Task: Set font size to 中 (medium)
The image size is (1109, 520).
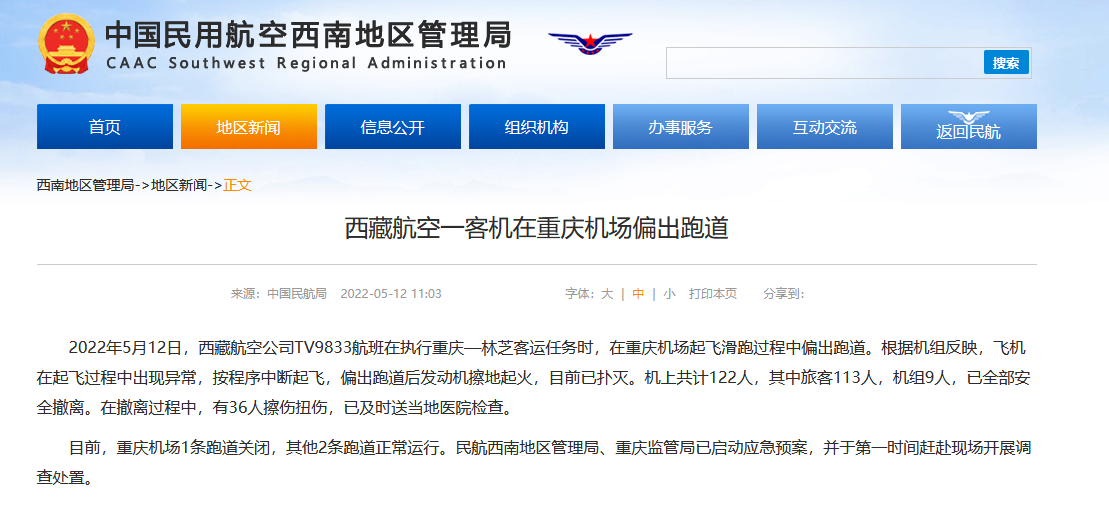Action: [638, 294]
